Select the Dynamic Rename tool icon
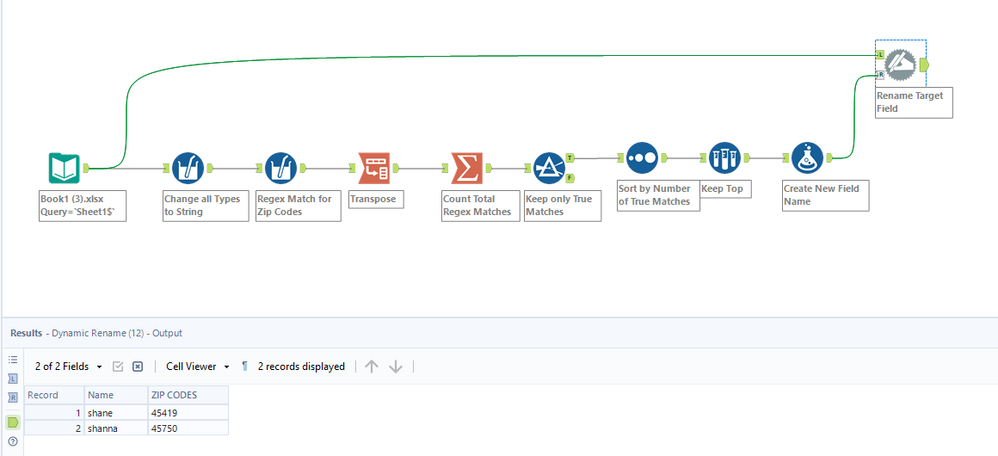The height and width of the screenshot is (456, 998). pos(901,65)
